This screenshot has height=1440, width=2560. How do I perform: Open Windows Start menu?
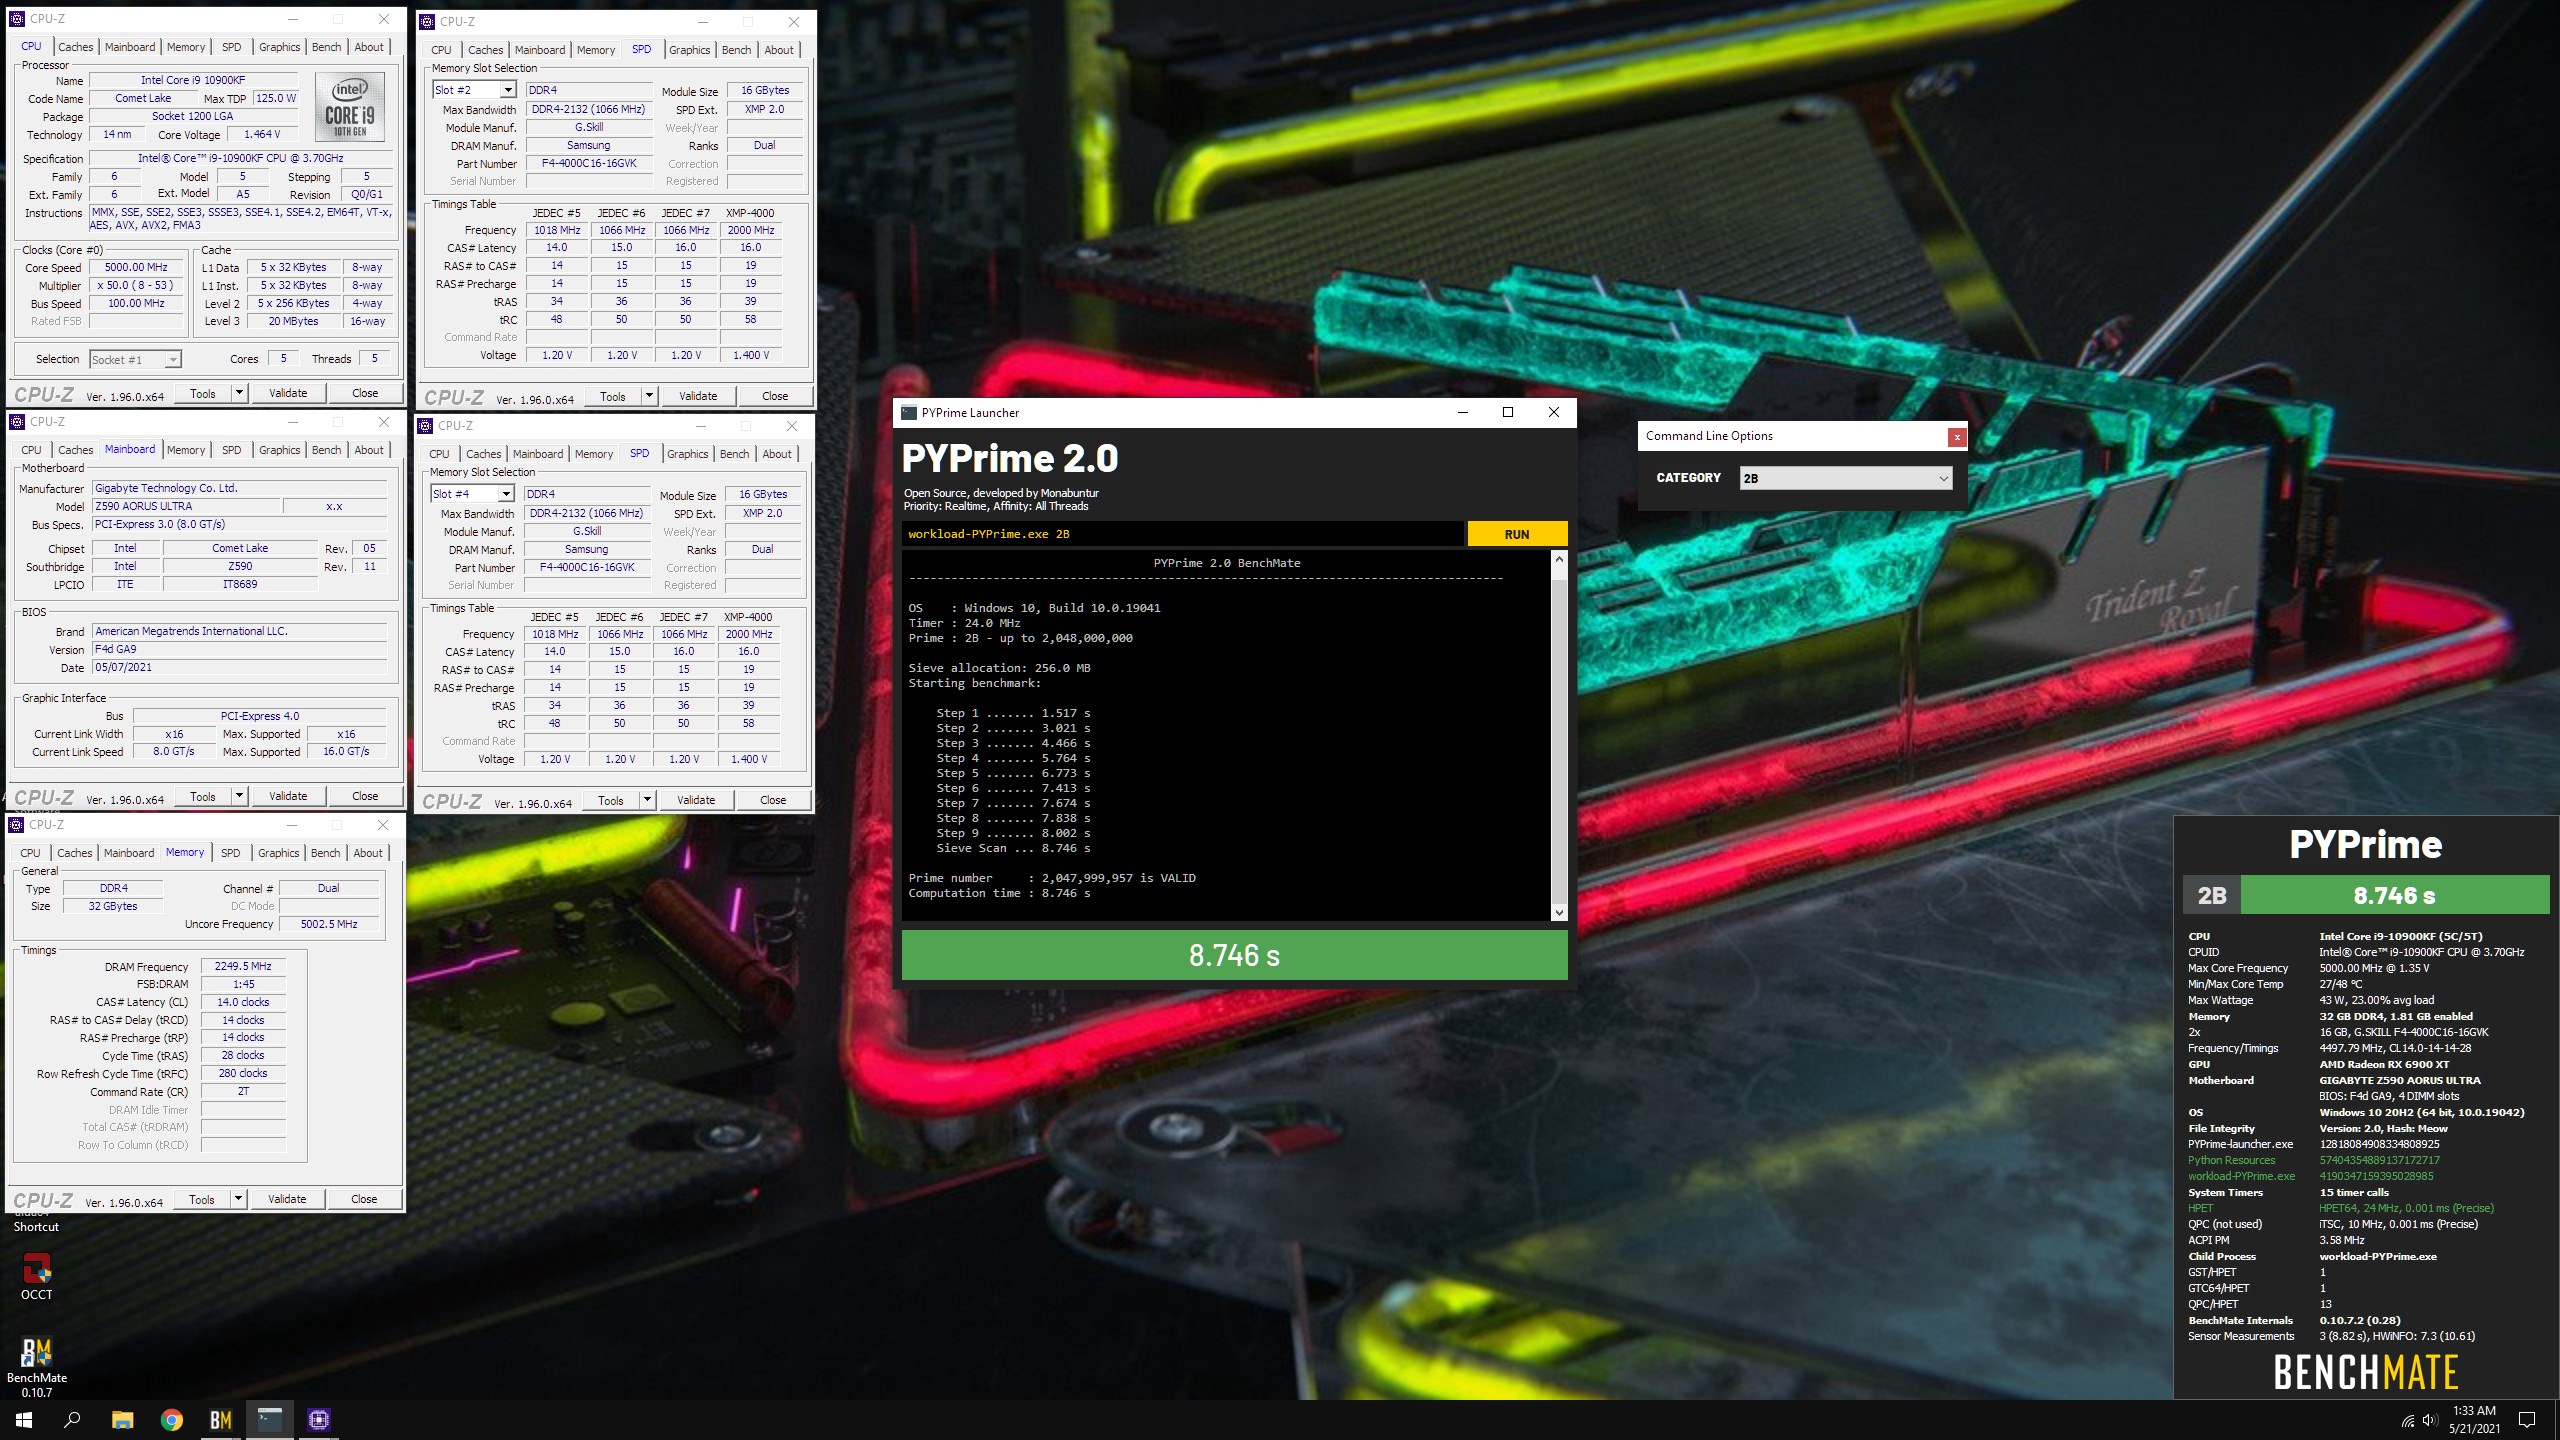point(24,1419)
